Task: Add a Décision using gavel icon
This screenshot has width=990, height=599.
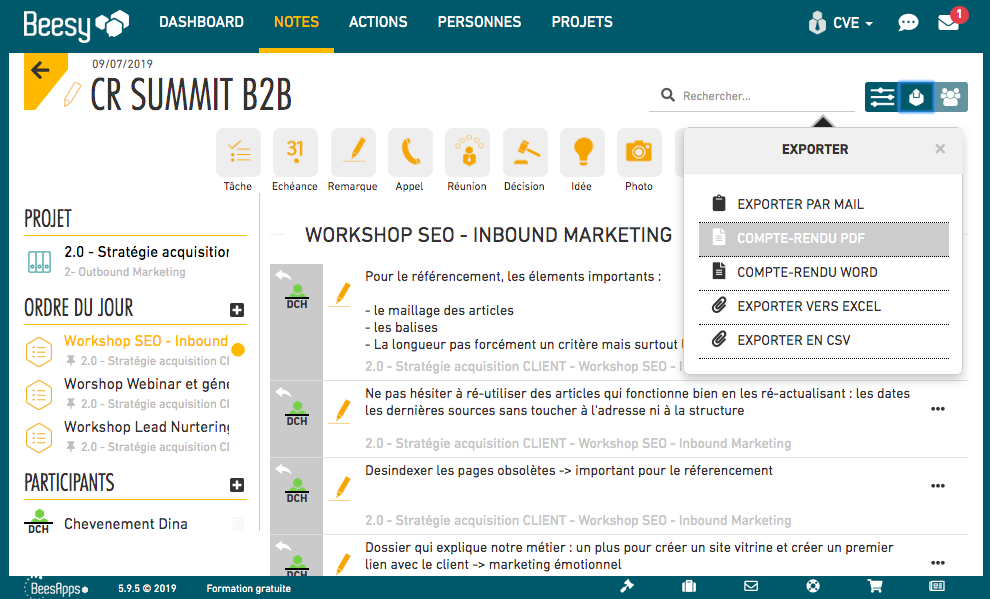Action: coord(524,152)
